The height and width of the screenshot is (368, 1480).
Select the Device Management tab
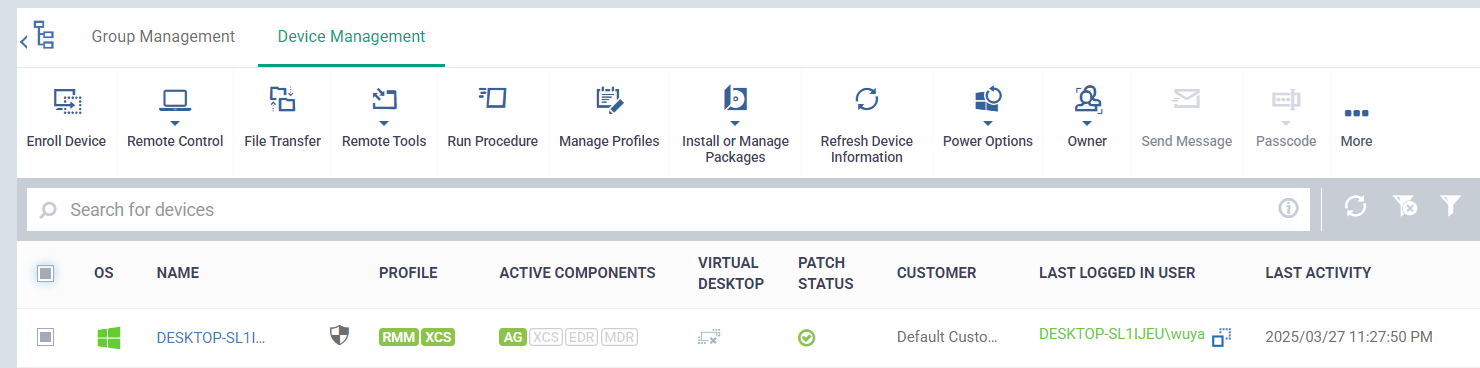click(x=351, y=36)
